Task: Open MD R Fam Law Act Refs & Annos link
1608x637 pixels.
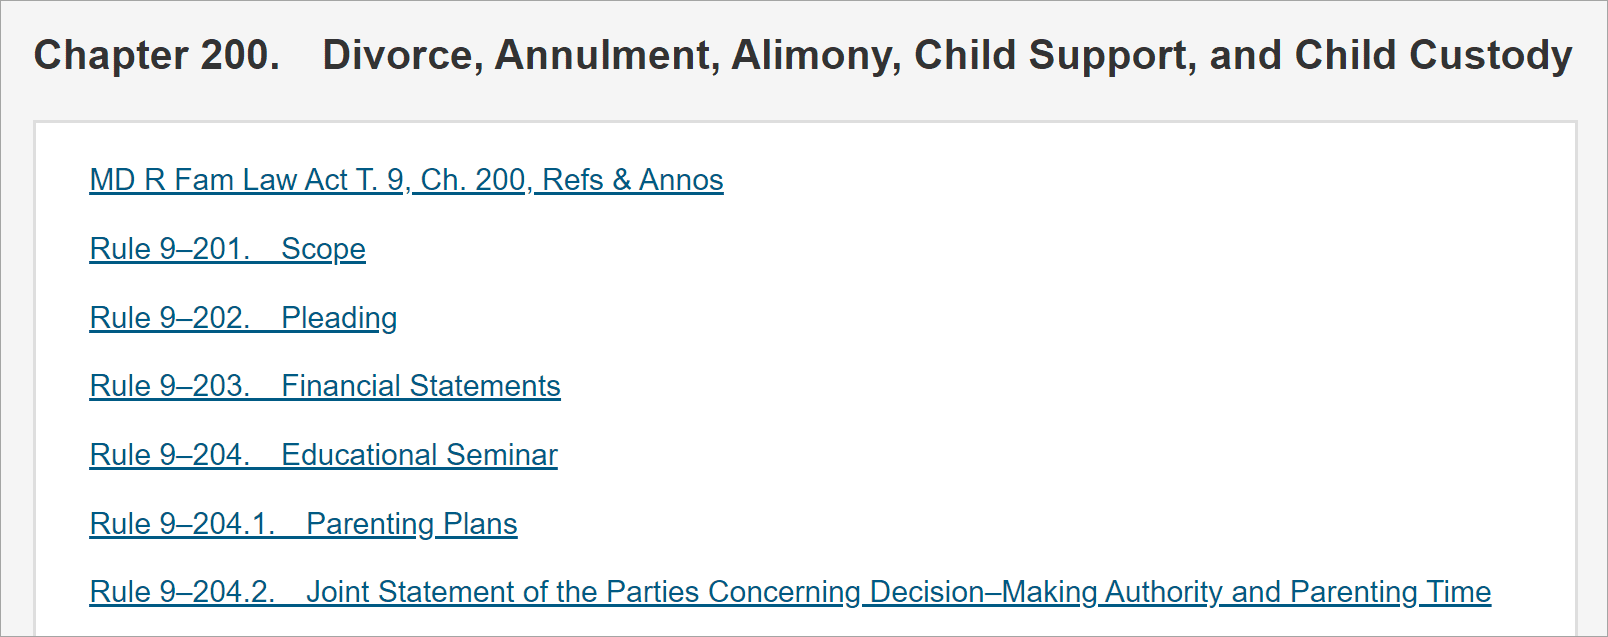Action: click(406, 180)
